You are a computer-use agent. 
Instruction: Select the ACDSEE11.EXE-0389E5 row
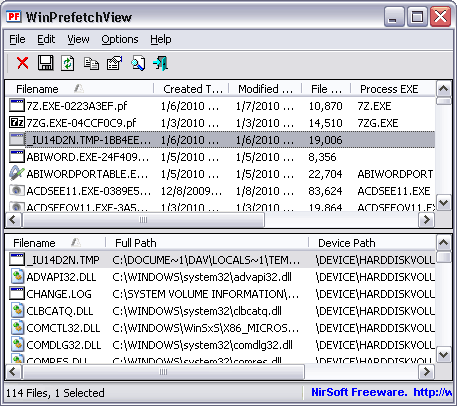[220, 191]
